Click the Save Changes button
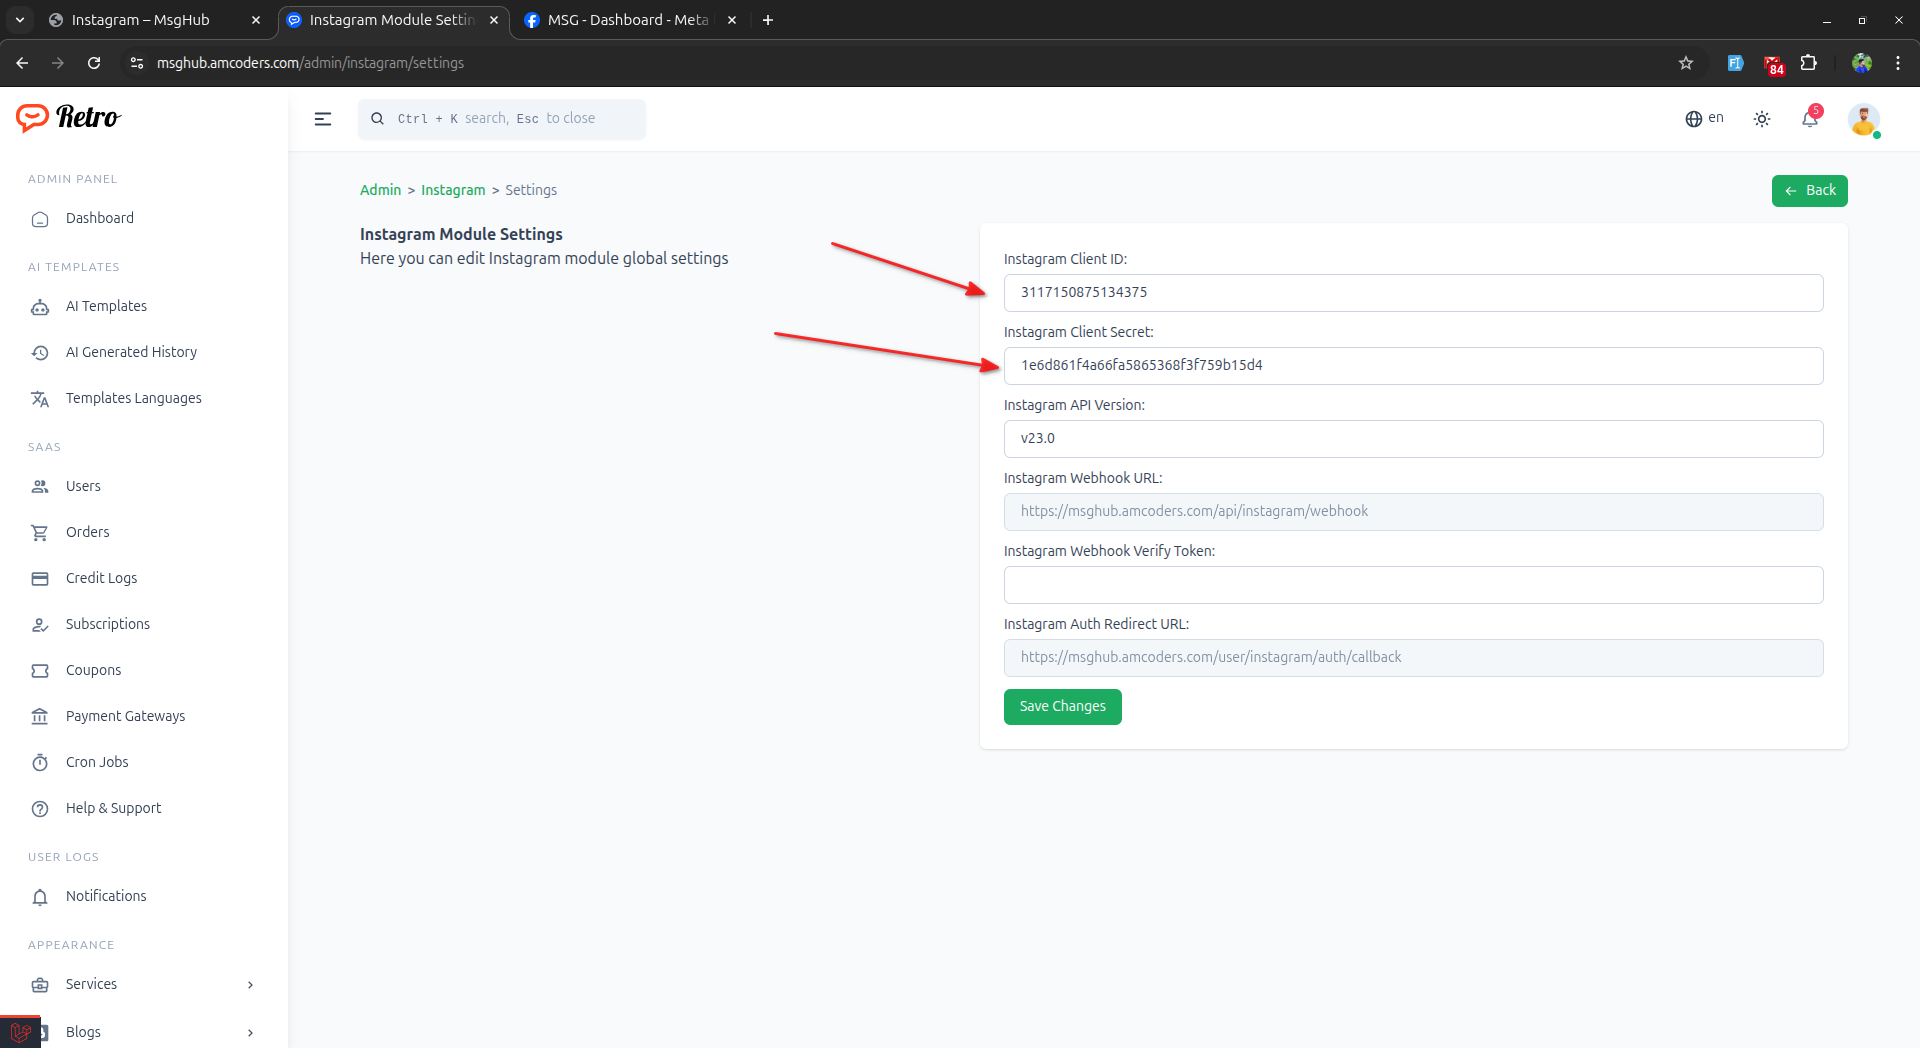 pyautogui.click(x=1062, y=706)
